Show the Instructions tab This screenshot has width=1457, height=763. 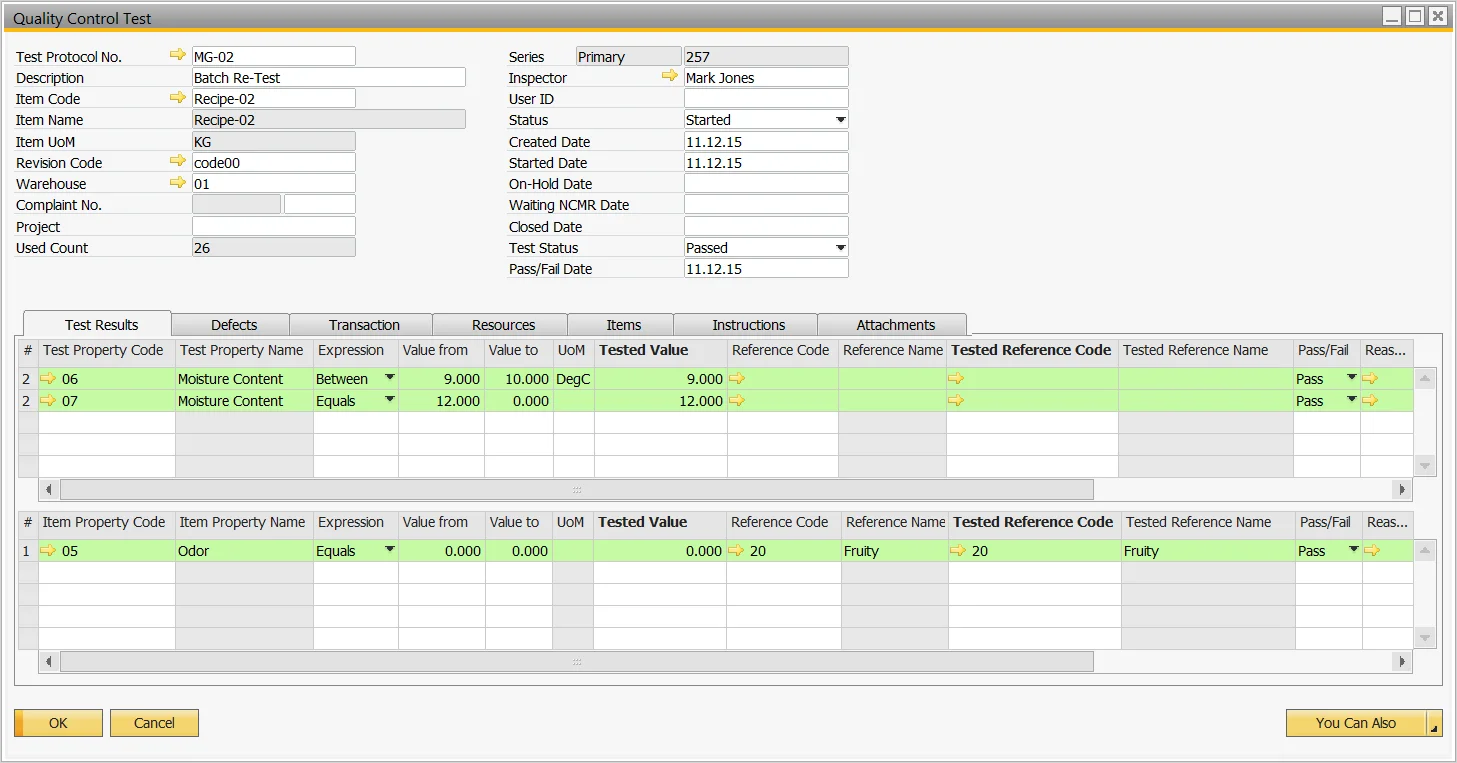coord(748,325)
